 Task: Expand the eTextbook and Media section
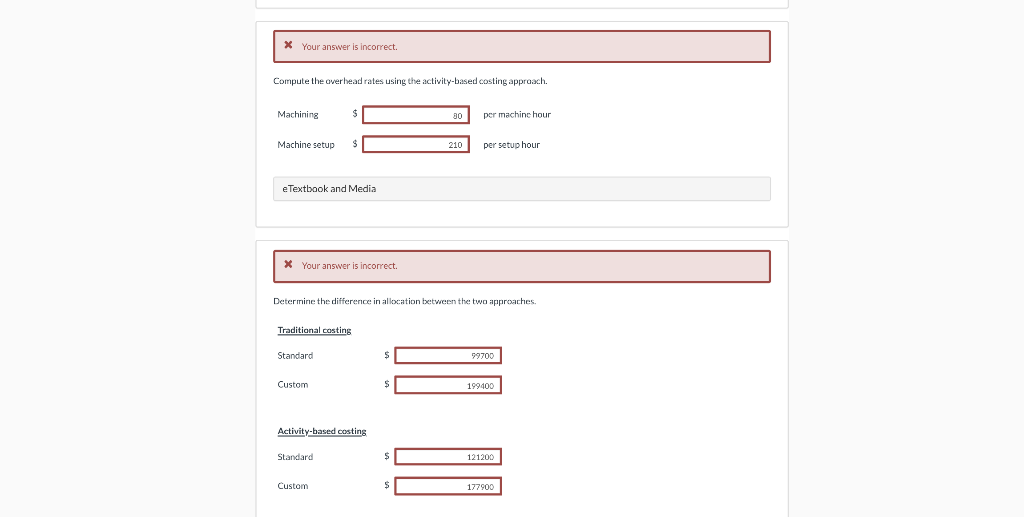(522, 189)
